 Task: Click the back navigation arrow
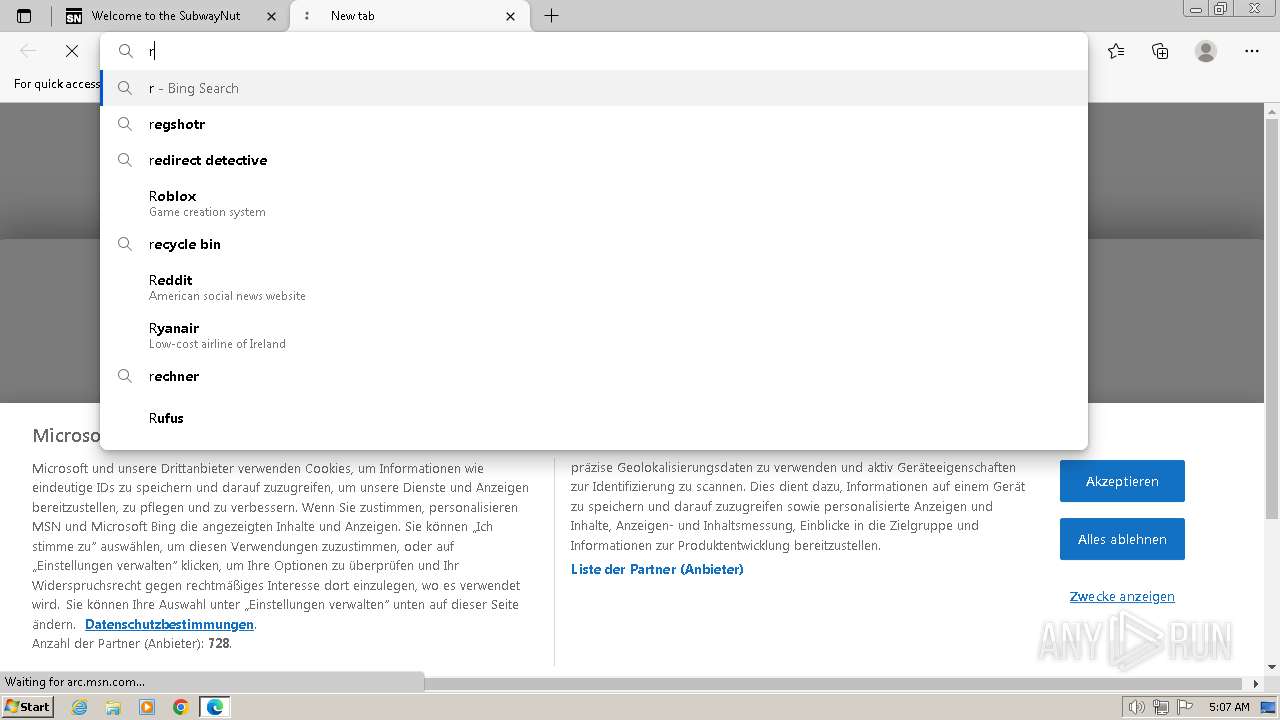[x=28, y=51]
